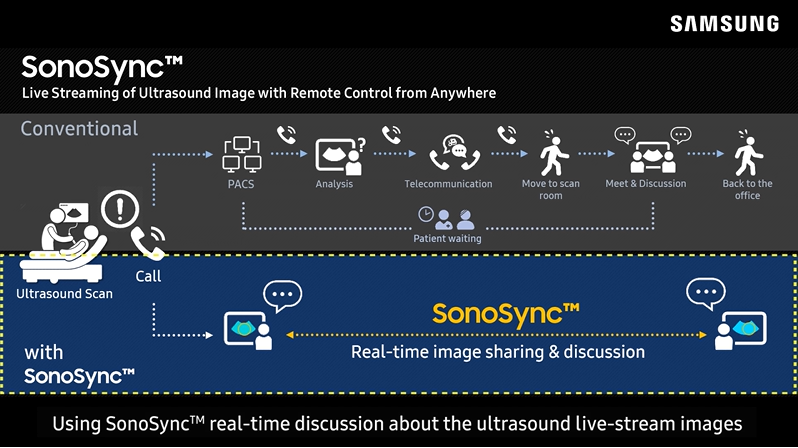
Task: Click the yellow SonoSync text in blue panel
Action: click(x=505, y=313)
